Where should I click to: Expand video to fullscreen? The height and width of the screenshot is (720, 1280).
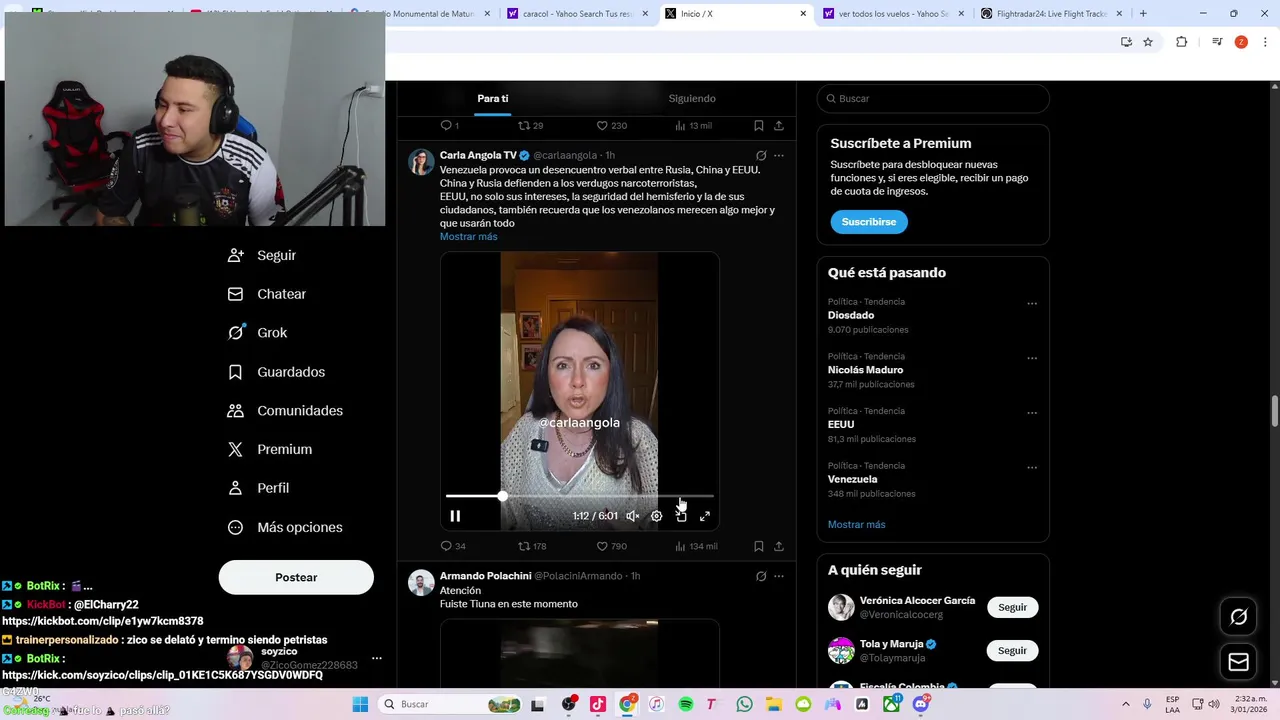pyautogui.click(x=705, y=516)
